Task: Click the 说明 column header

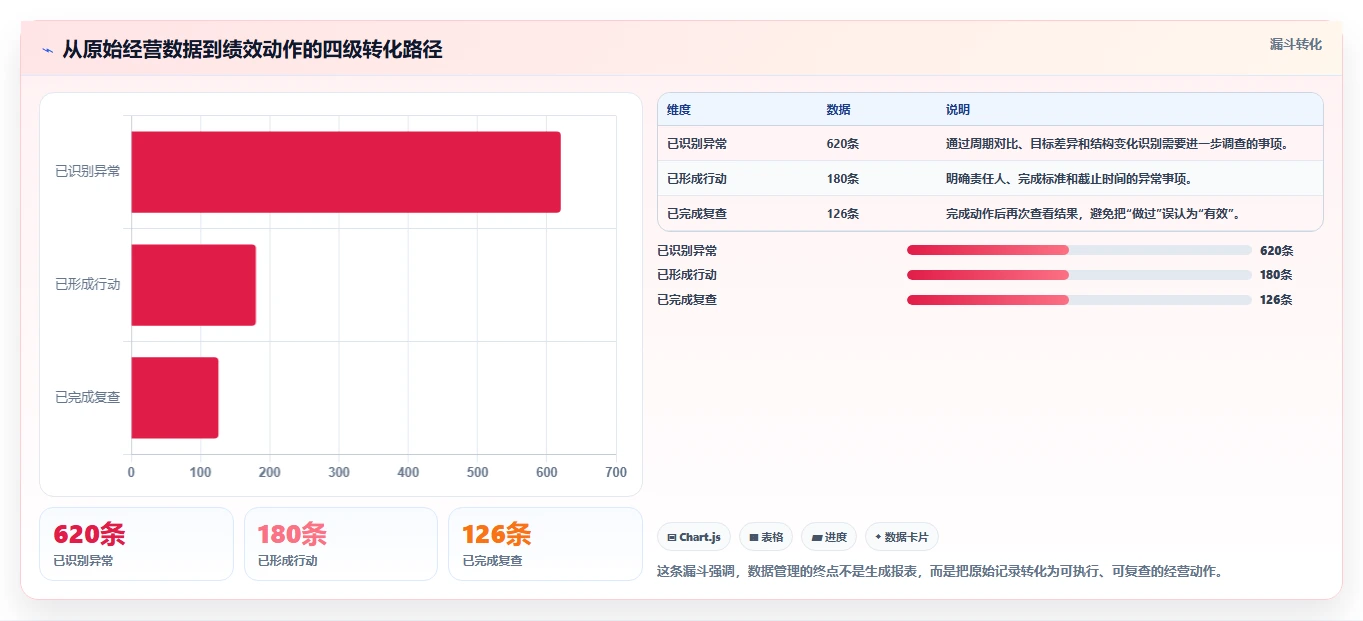Action: click(x=958, y=109)
